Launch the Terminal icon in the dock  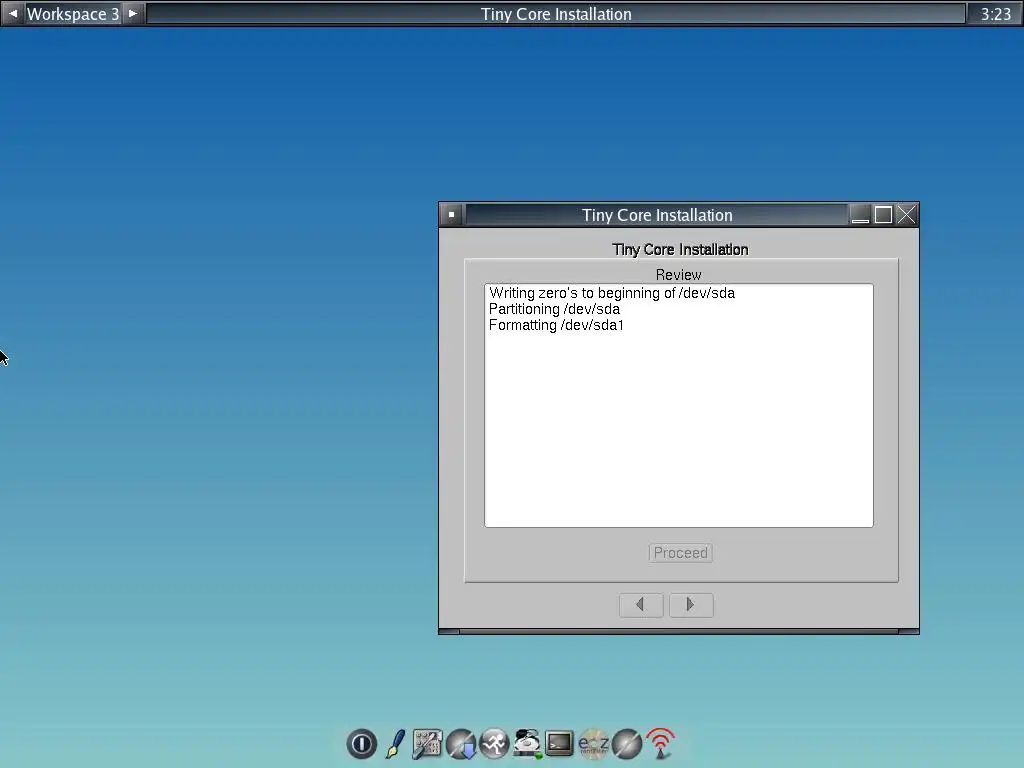(x=560, y=744)
